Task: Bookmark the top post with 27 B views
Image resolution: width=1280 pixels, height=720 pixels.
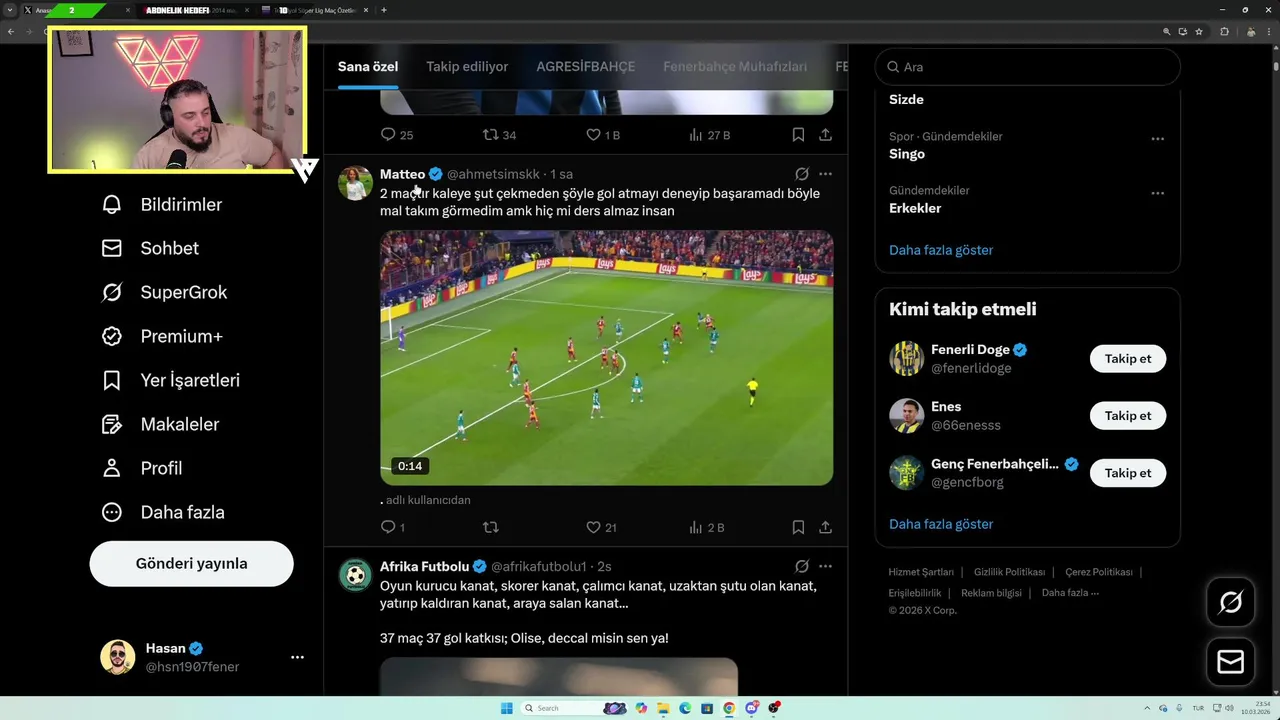Action: (x=798, y=135)
